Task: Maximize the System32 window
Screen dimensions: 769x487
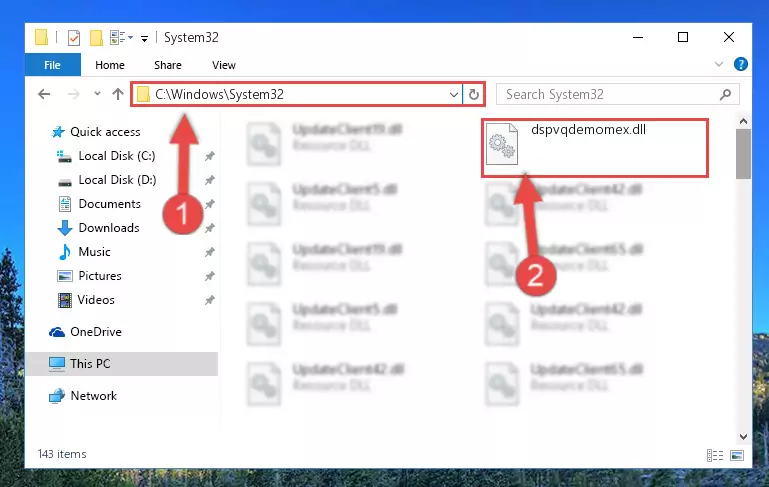Action: click(x=683, y=37)
